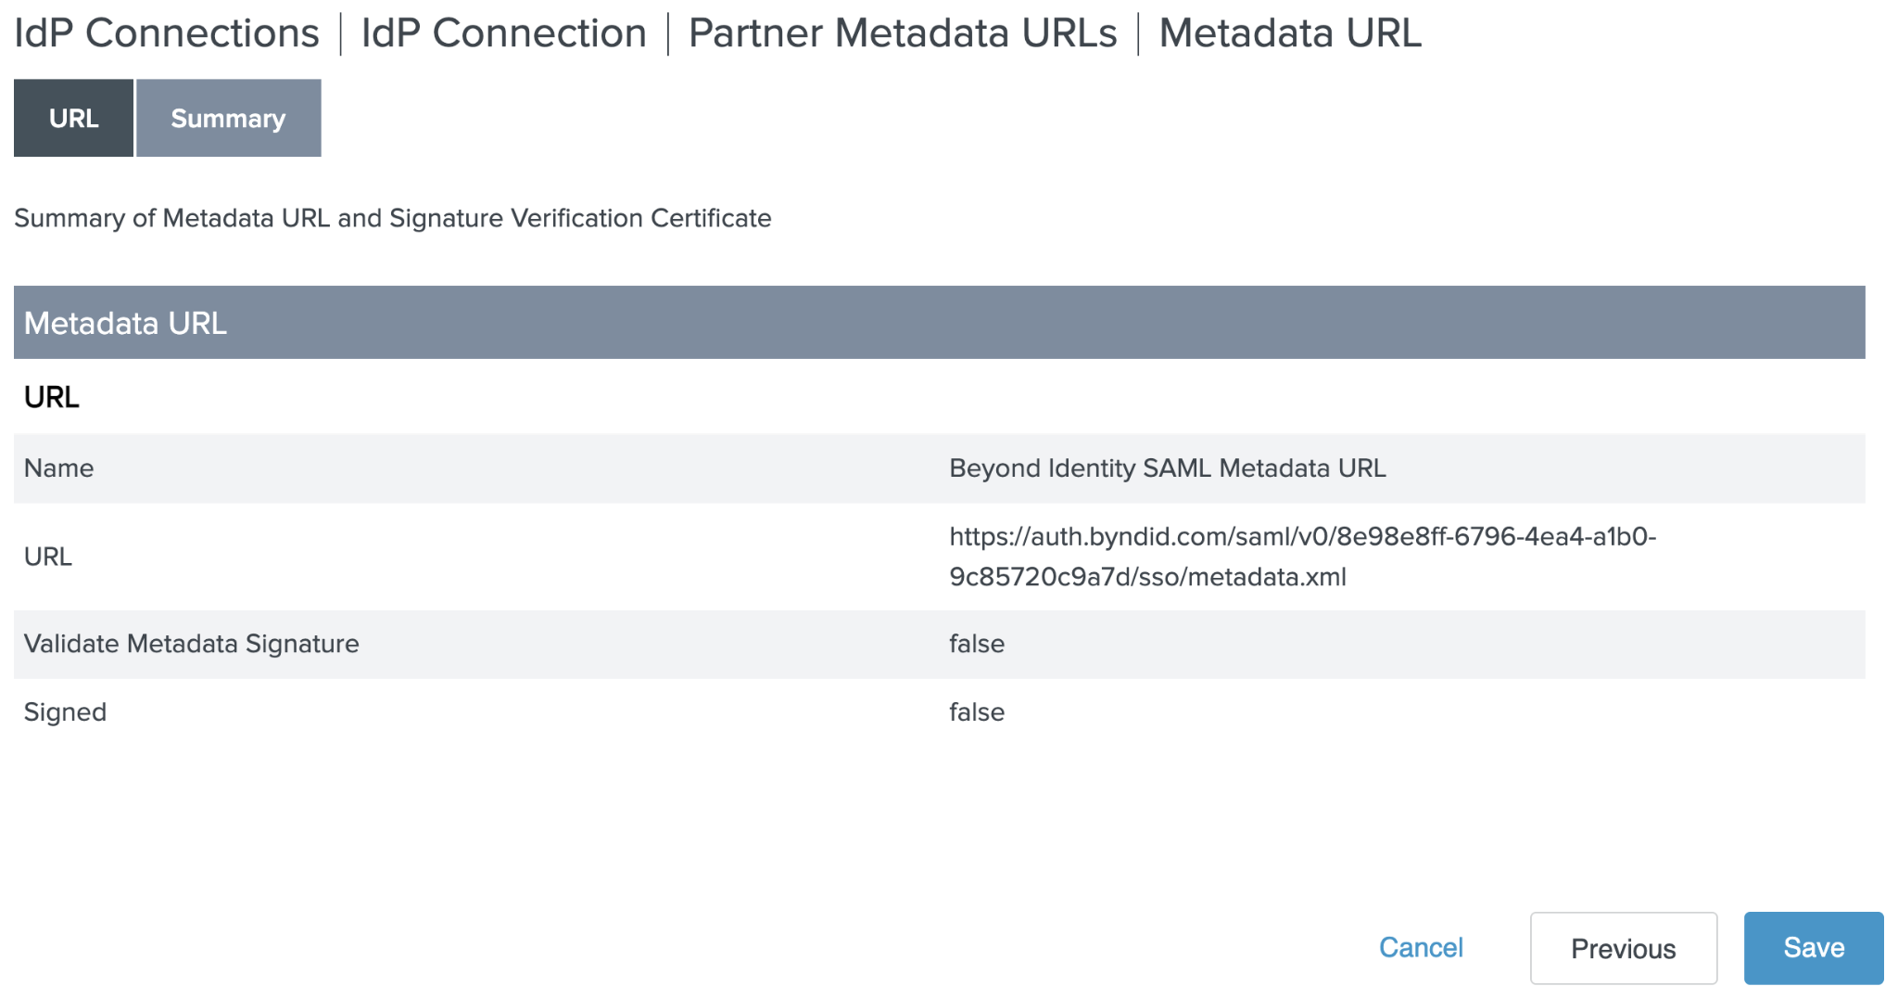Click the Metadata URL page title

[1289, 34]
